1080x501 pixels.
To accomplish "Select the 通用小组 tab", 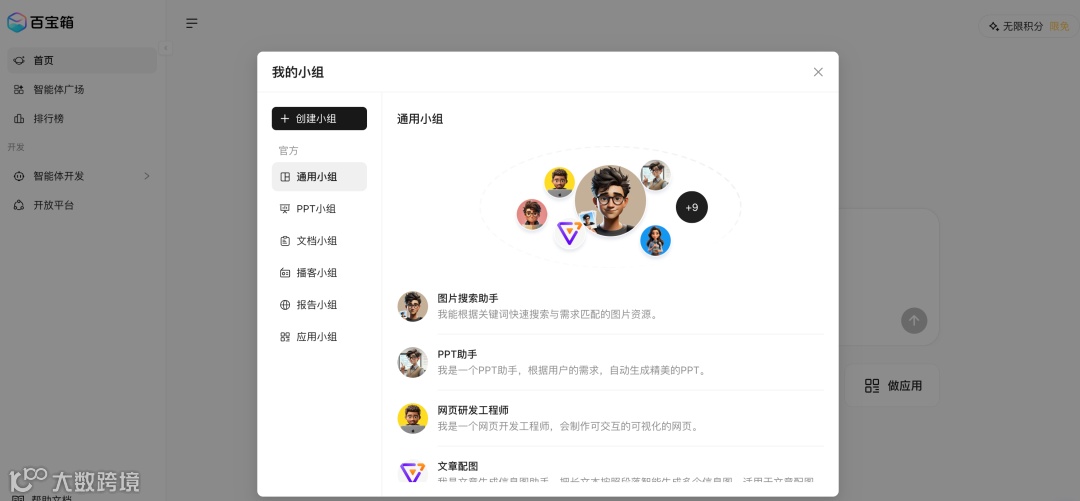I will [319, 176].
